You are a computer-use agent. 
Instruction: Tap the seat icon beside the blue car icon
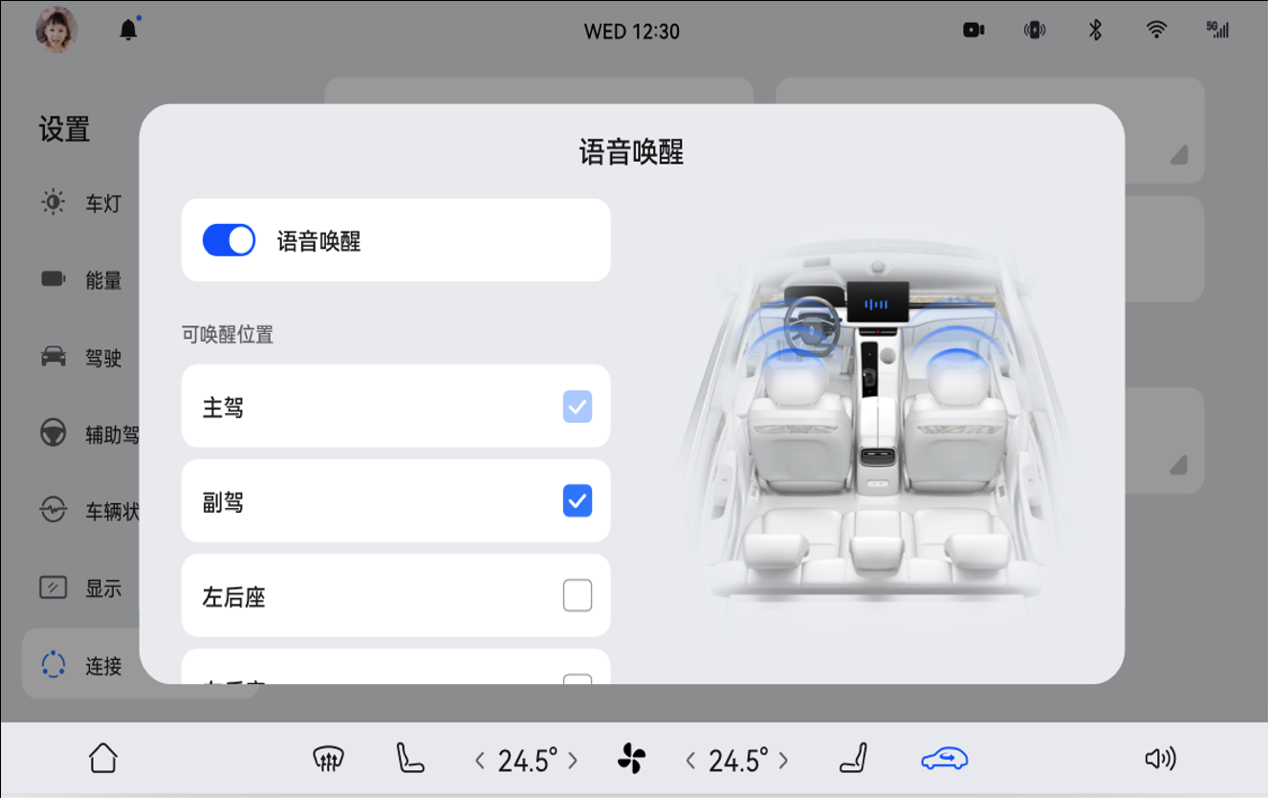pos(852,758)
